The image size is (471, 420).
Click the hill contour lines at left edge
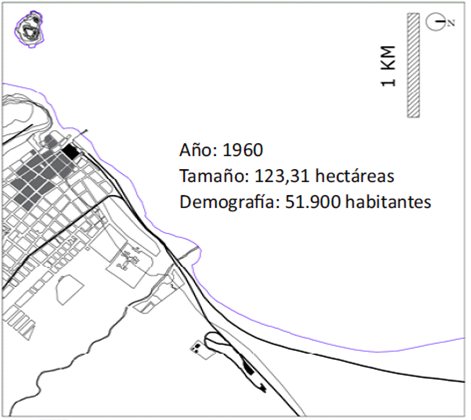coord(25,113)
